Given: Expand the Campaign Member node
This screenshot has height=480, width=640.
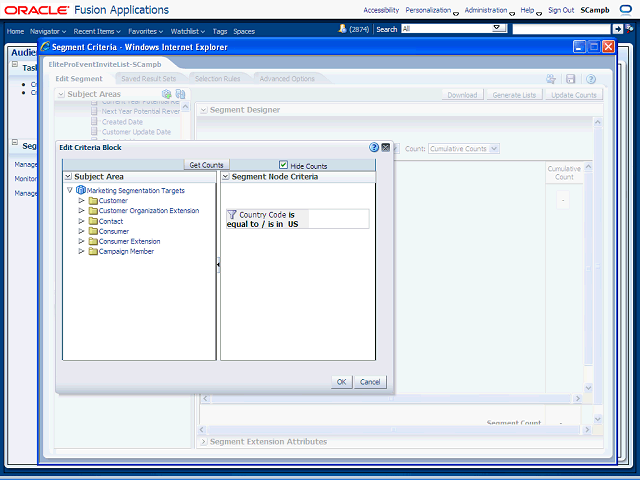Looking at the screenshot, I should point(81,251).
